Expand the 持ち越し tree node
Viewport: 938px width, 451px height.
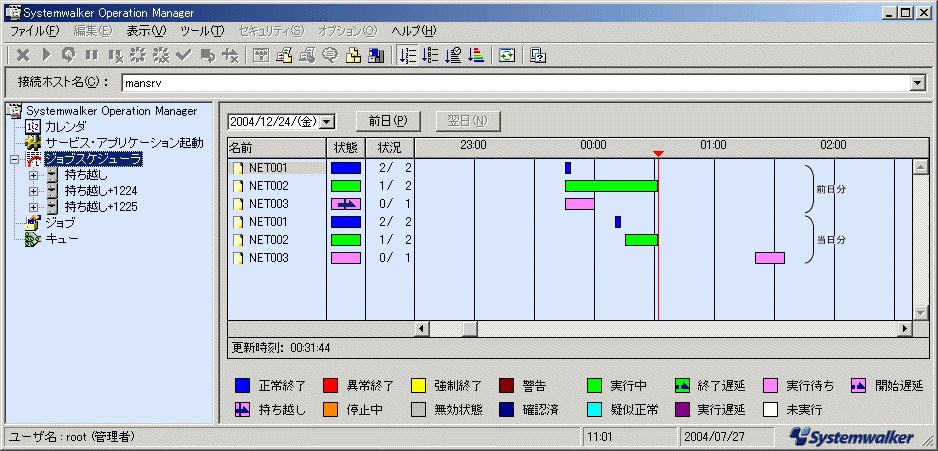pos(34,175)
